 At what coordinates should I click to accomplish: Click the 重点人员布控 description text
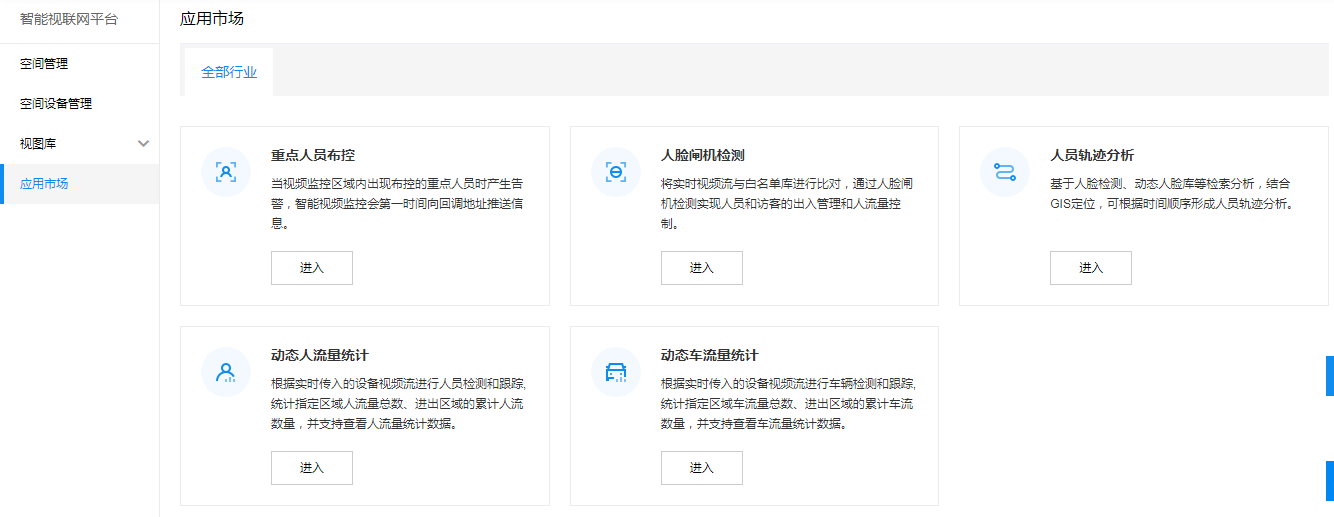coord(399,204)
